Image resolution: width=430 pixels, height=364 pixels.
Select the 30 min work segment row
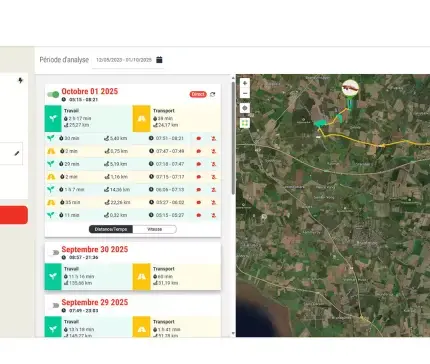tap(133, 138)
